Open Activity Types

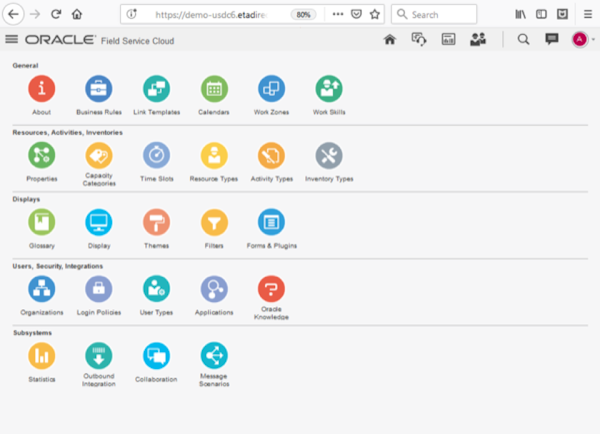[x=271, y=155]
